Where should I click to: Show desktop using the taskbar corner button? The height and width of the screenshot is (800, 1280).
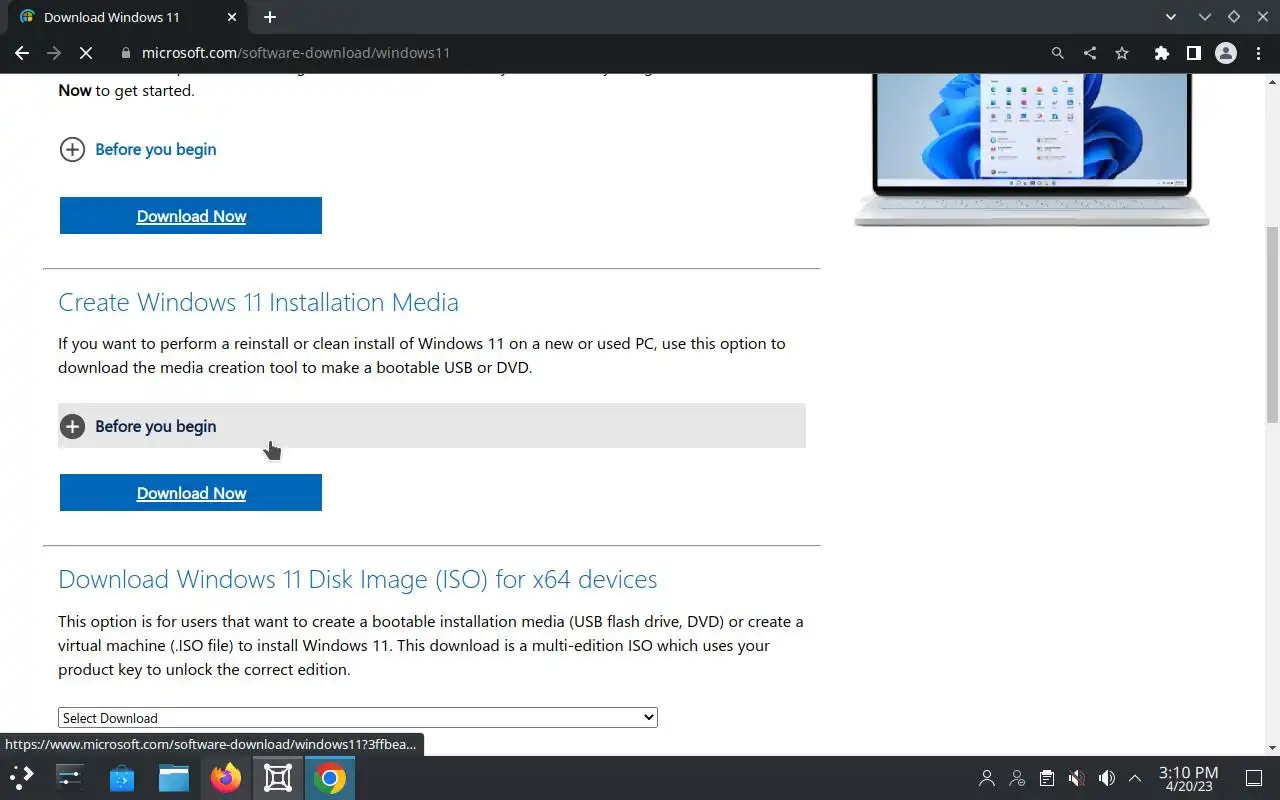1254,778
